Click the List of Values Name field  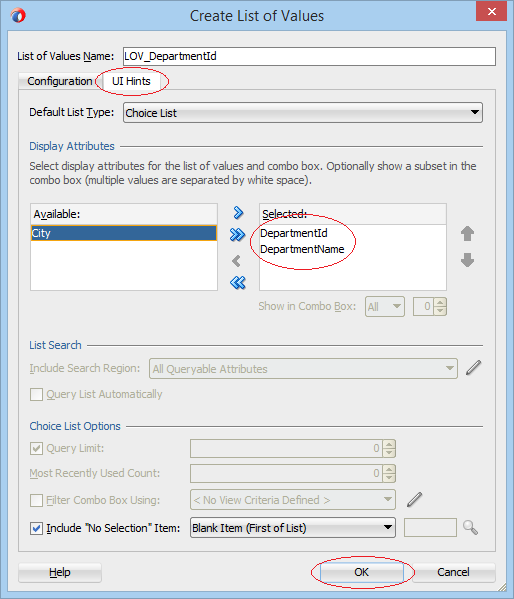[309, 57]
